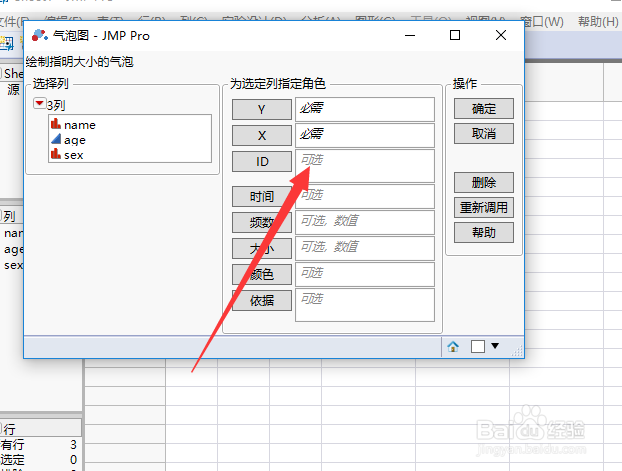Click nominal icon beside name column
Screen dimensions: 622x471
click(x=56, y=124)
